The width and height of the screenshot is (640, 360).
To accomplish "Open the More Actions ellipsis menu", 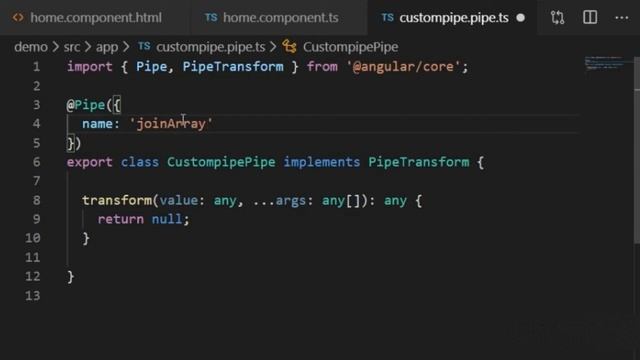I will [x=622, y=18].
